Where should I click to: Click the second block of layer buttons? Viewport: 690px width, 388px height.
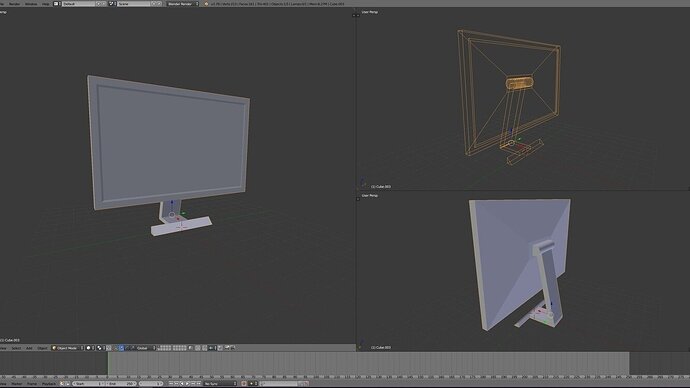click(180, 348)
